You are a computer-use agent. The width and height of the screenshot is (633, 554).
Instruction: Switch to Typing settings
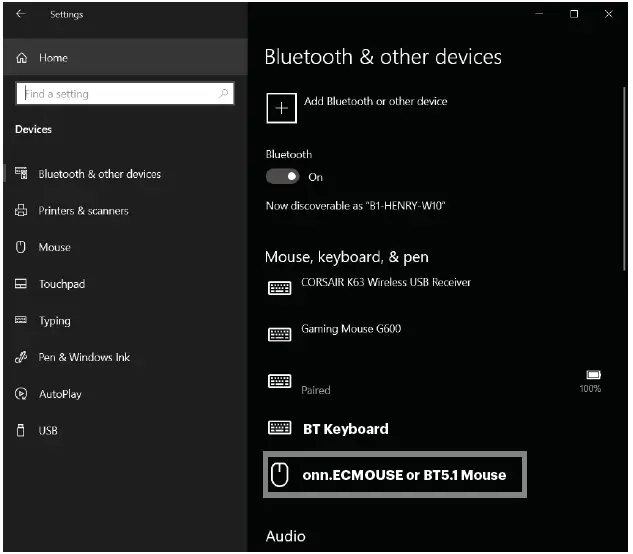[54, 321]
